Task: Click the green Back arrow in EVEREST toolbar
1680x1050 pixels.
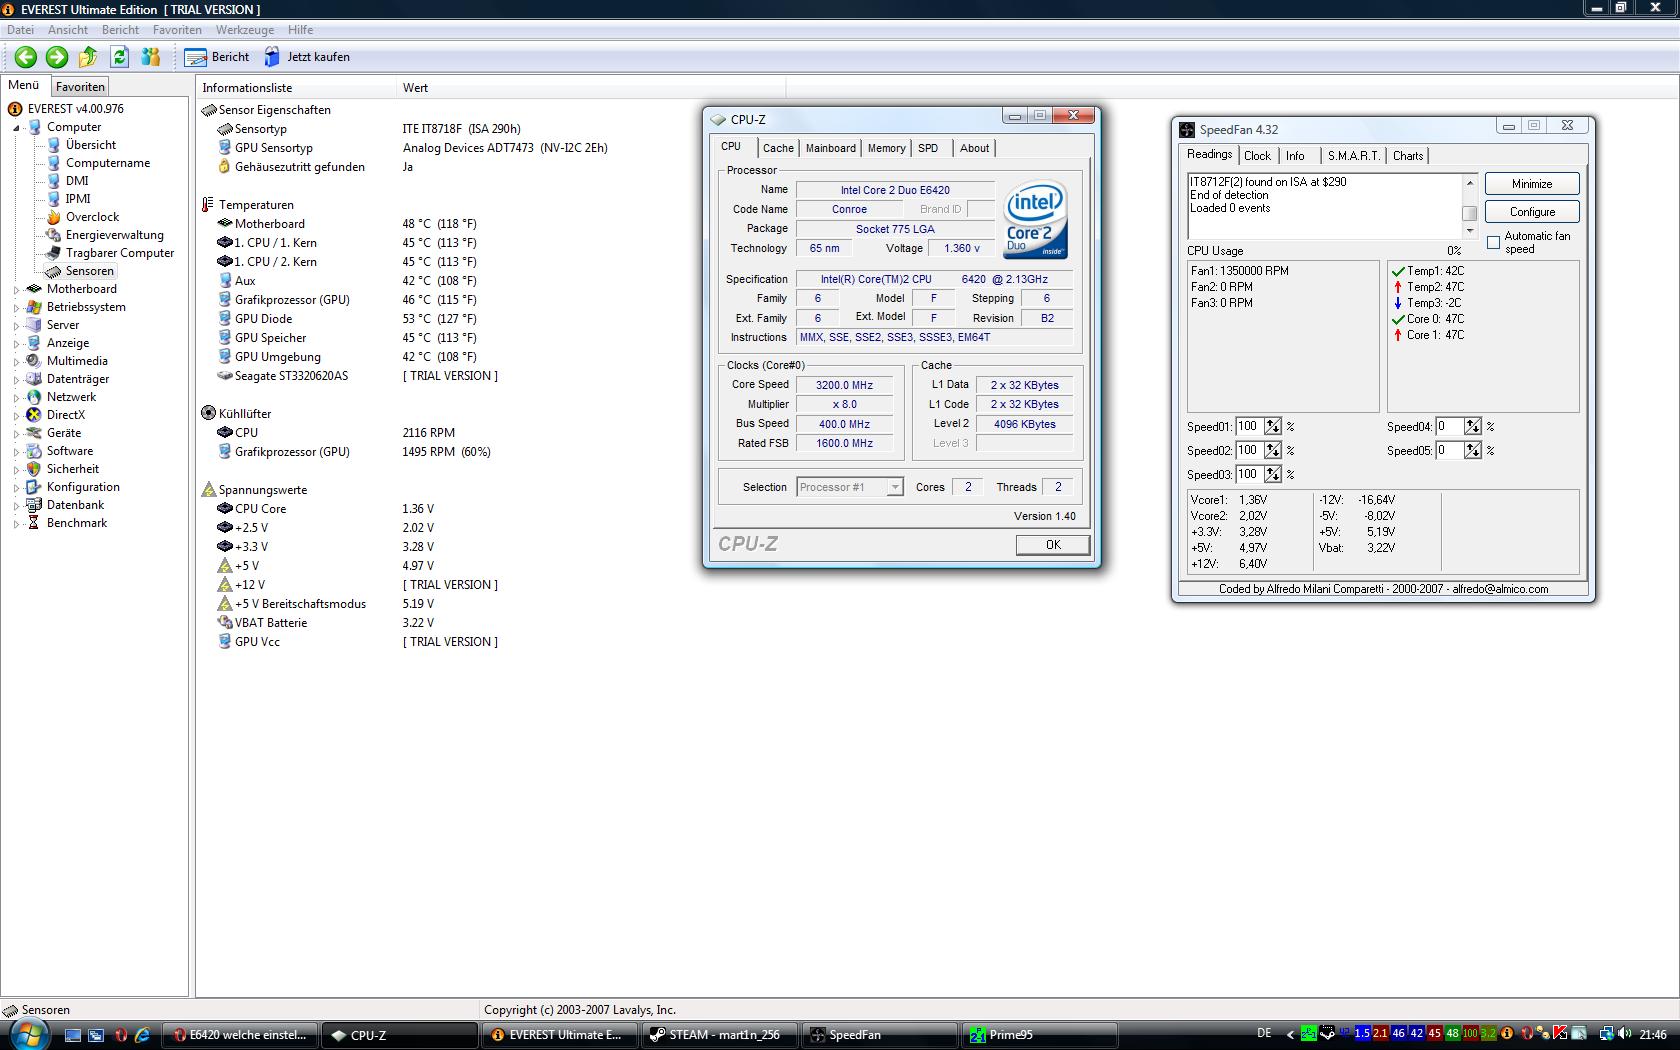Action: tap(26, 57)
